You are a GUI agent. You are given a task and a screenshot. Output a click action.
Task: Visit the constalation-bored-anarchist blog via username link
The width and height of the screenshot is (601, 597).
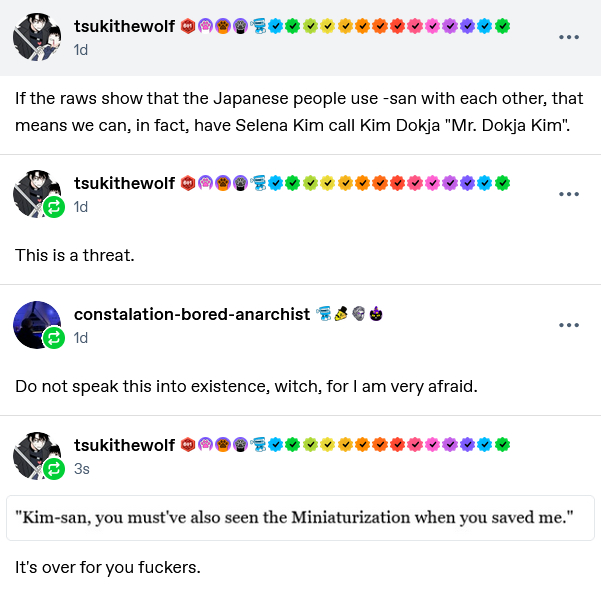[x=192, y=314]
